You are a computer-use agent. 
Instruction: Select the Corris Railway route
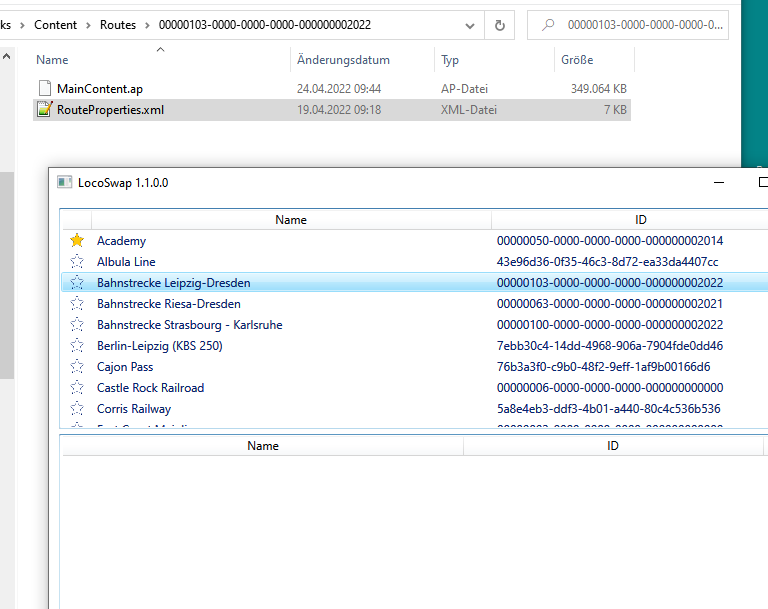tap(415, 409)
